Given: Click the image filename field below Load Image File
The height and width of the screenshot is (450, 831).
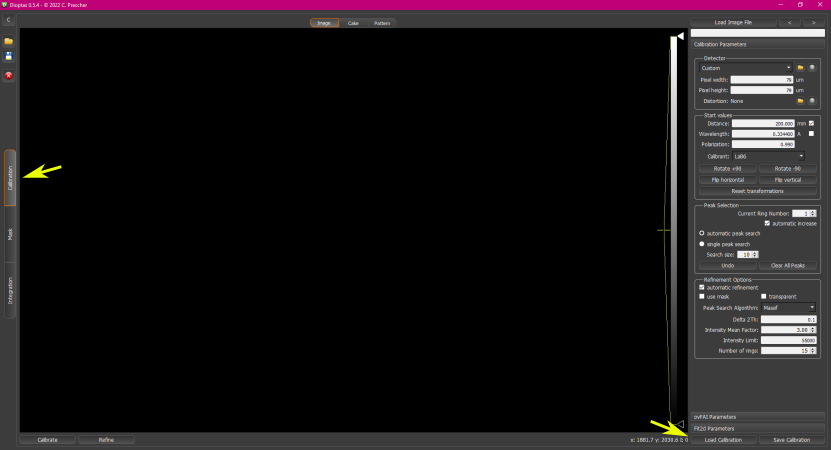Looking at the screenshot, I should (758, 33).
